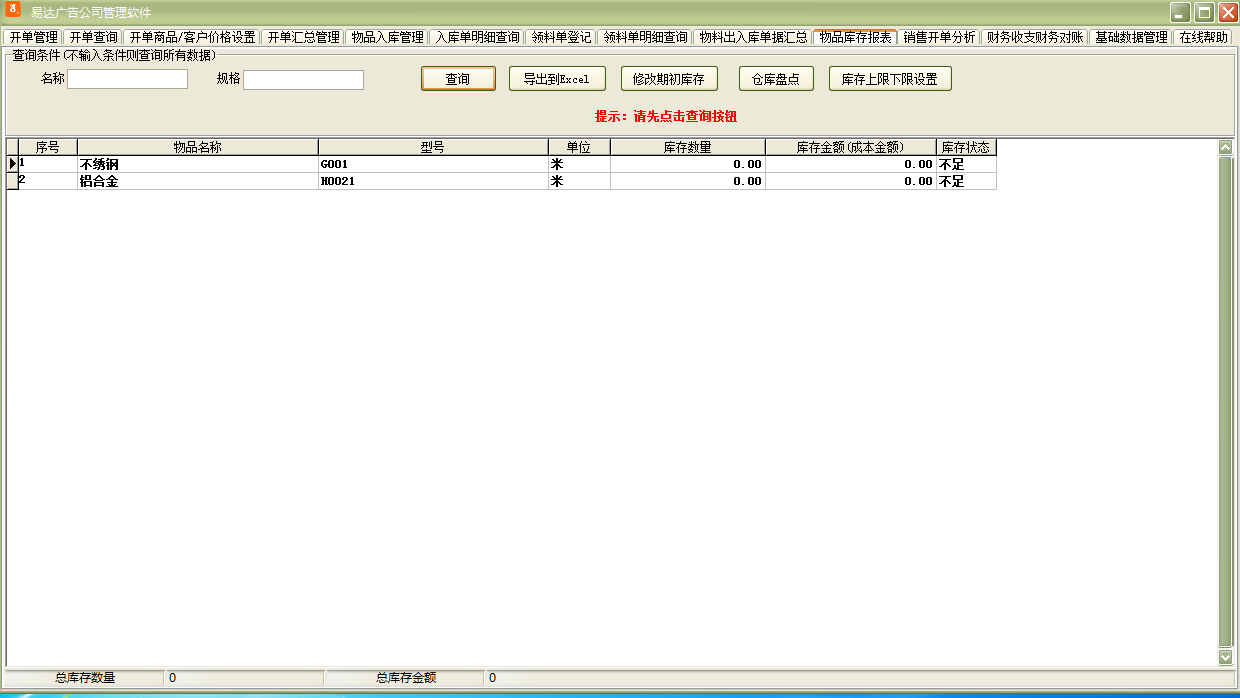1240x698 pixels.
Task: Click the 型号 column header
Action: click(x=433, y=147)
